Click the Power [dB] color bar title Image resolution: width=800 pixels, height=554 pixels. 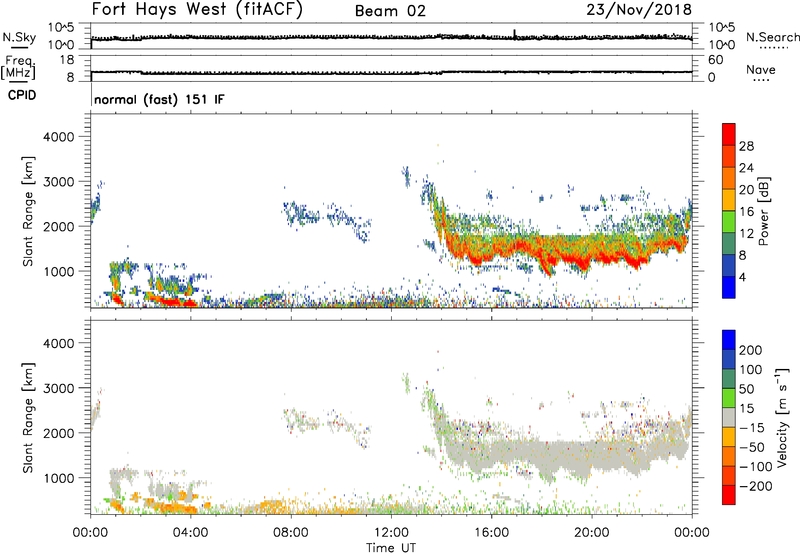pyautogui.click(x=763, y=211)
